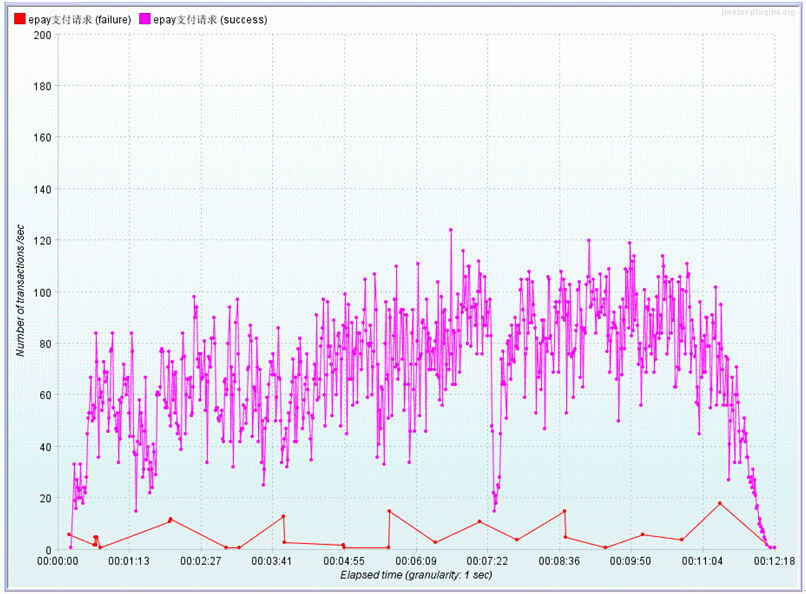The image size is (806, 594).
Task: Click the y-axis value 120
Action: pos(42,240)
